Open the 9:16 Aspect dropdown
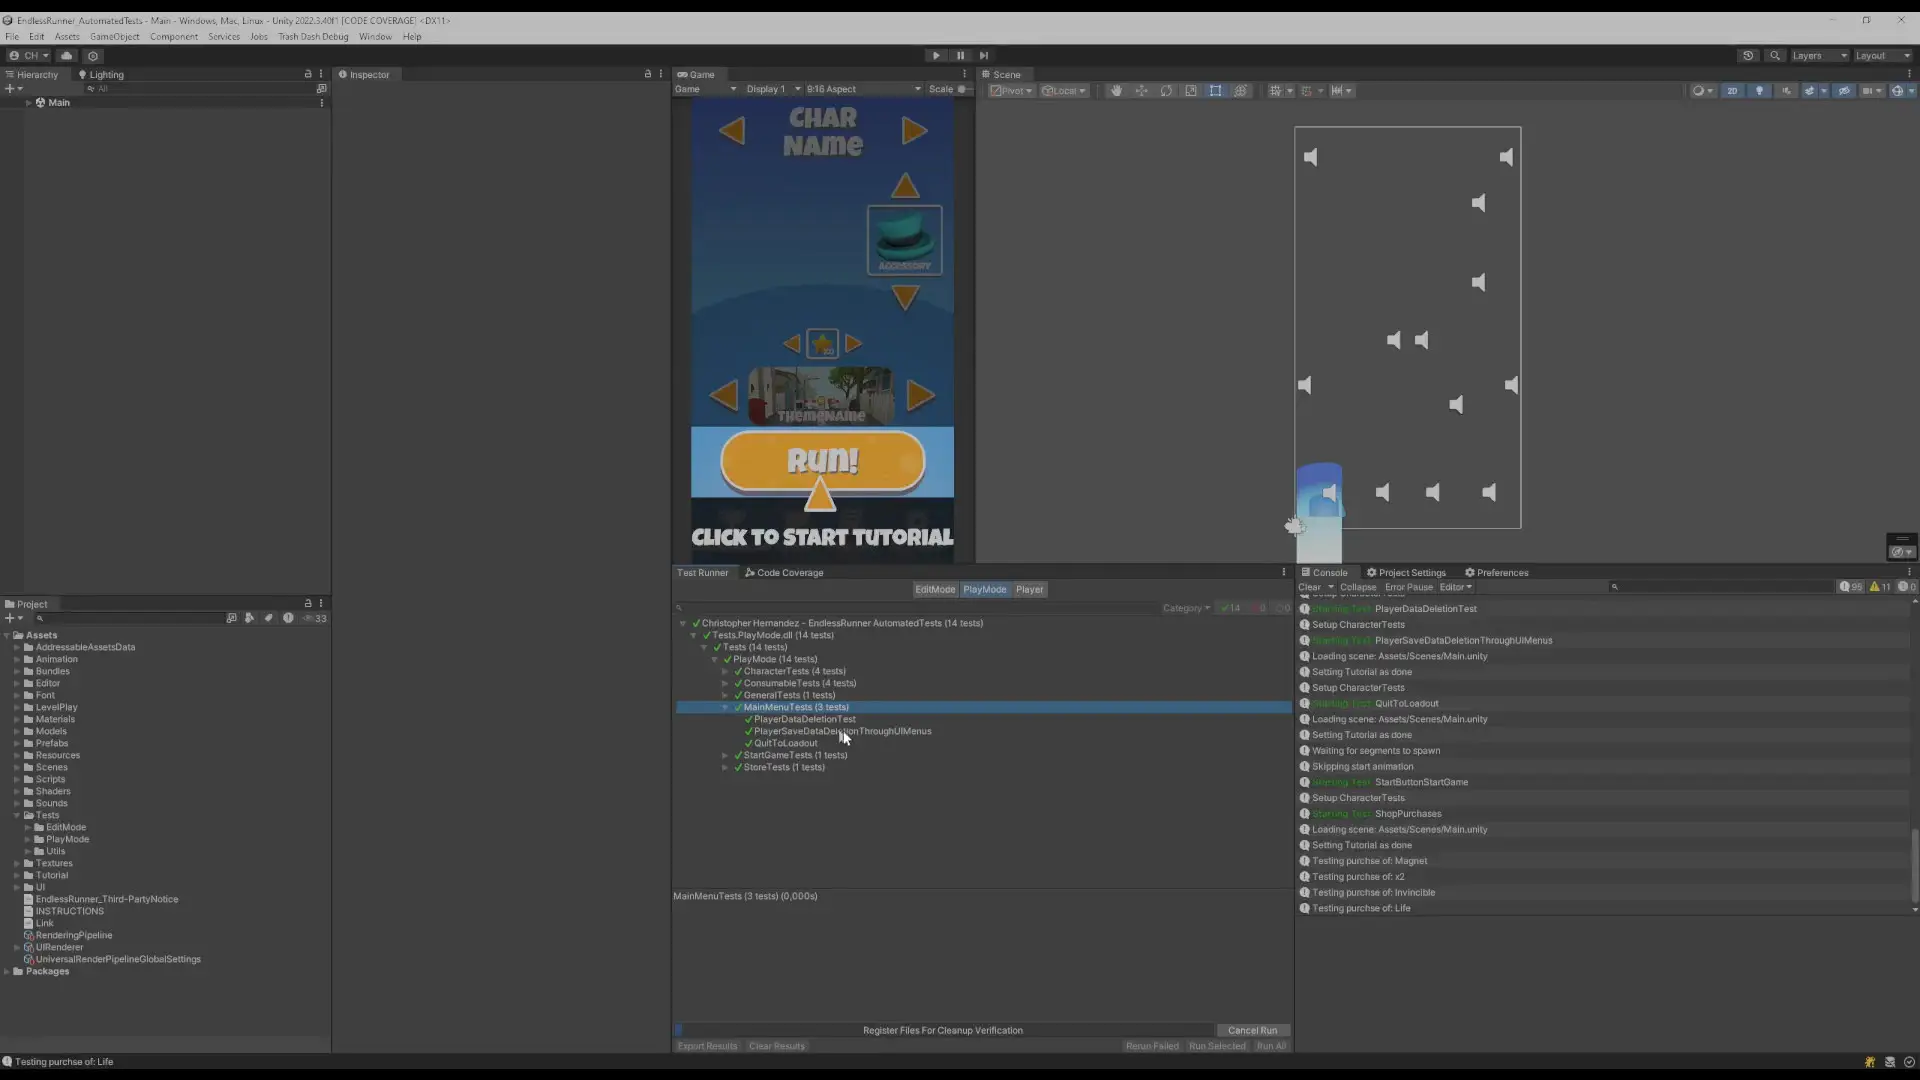This screenshot has height=1080, width=1920. click(863, 90)
